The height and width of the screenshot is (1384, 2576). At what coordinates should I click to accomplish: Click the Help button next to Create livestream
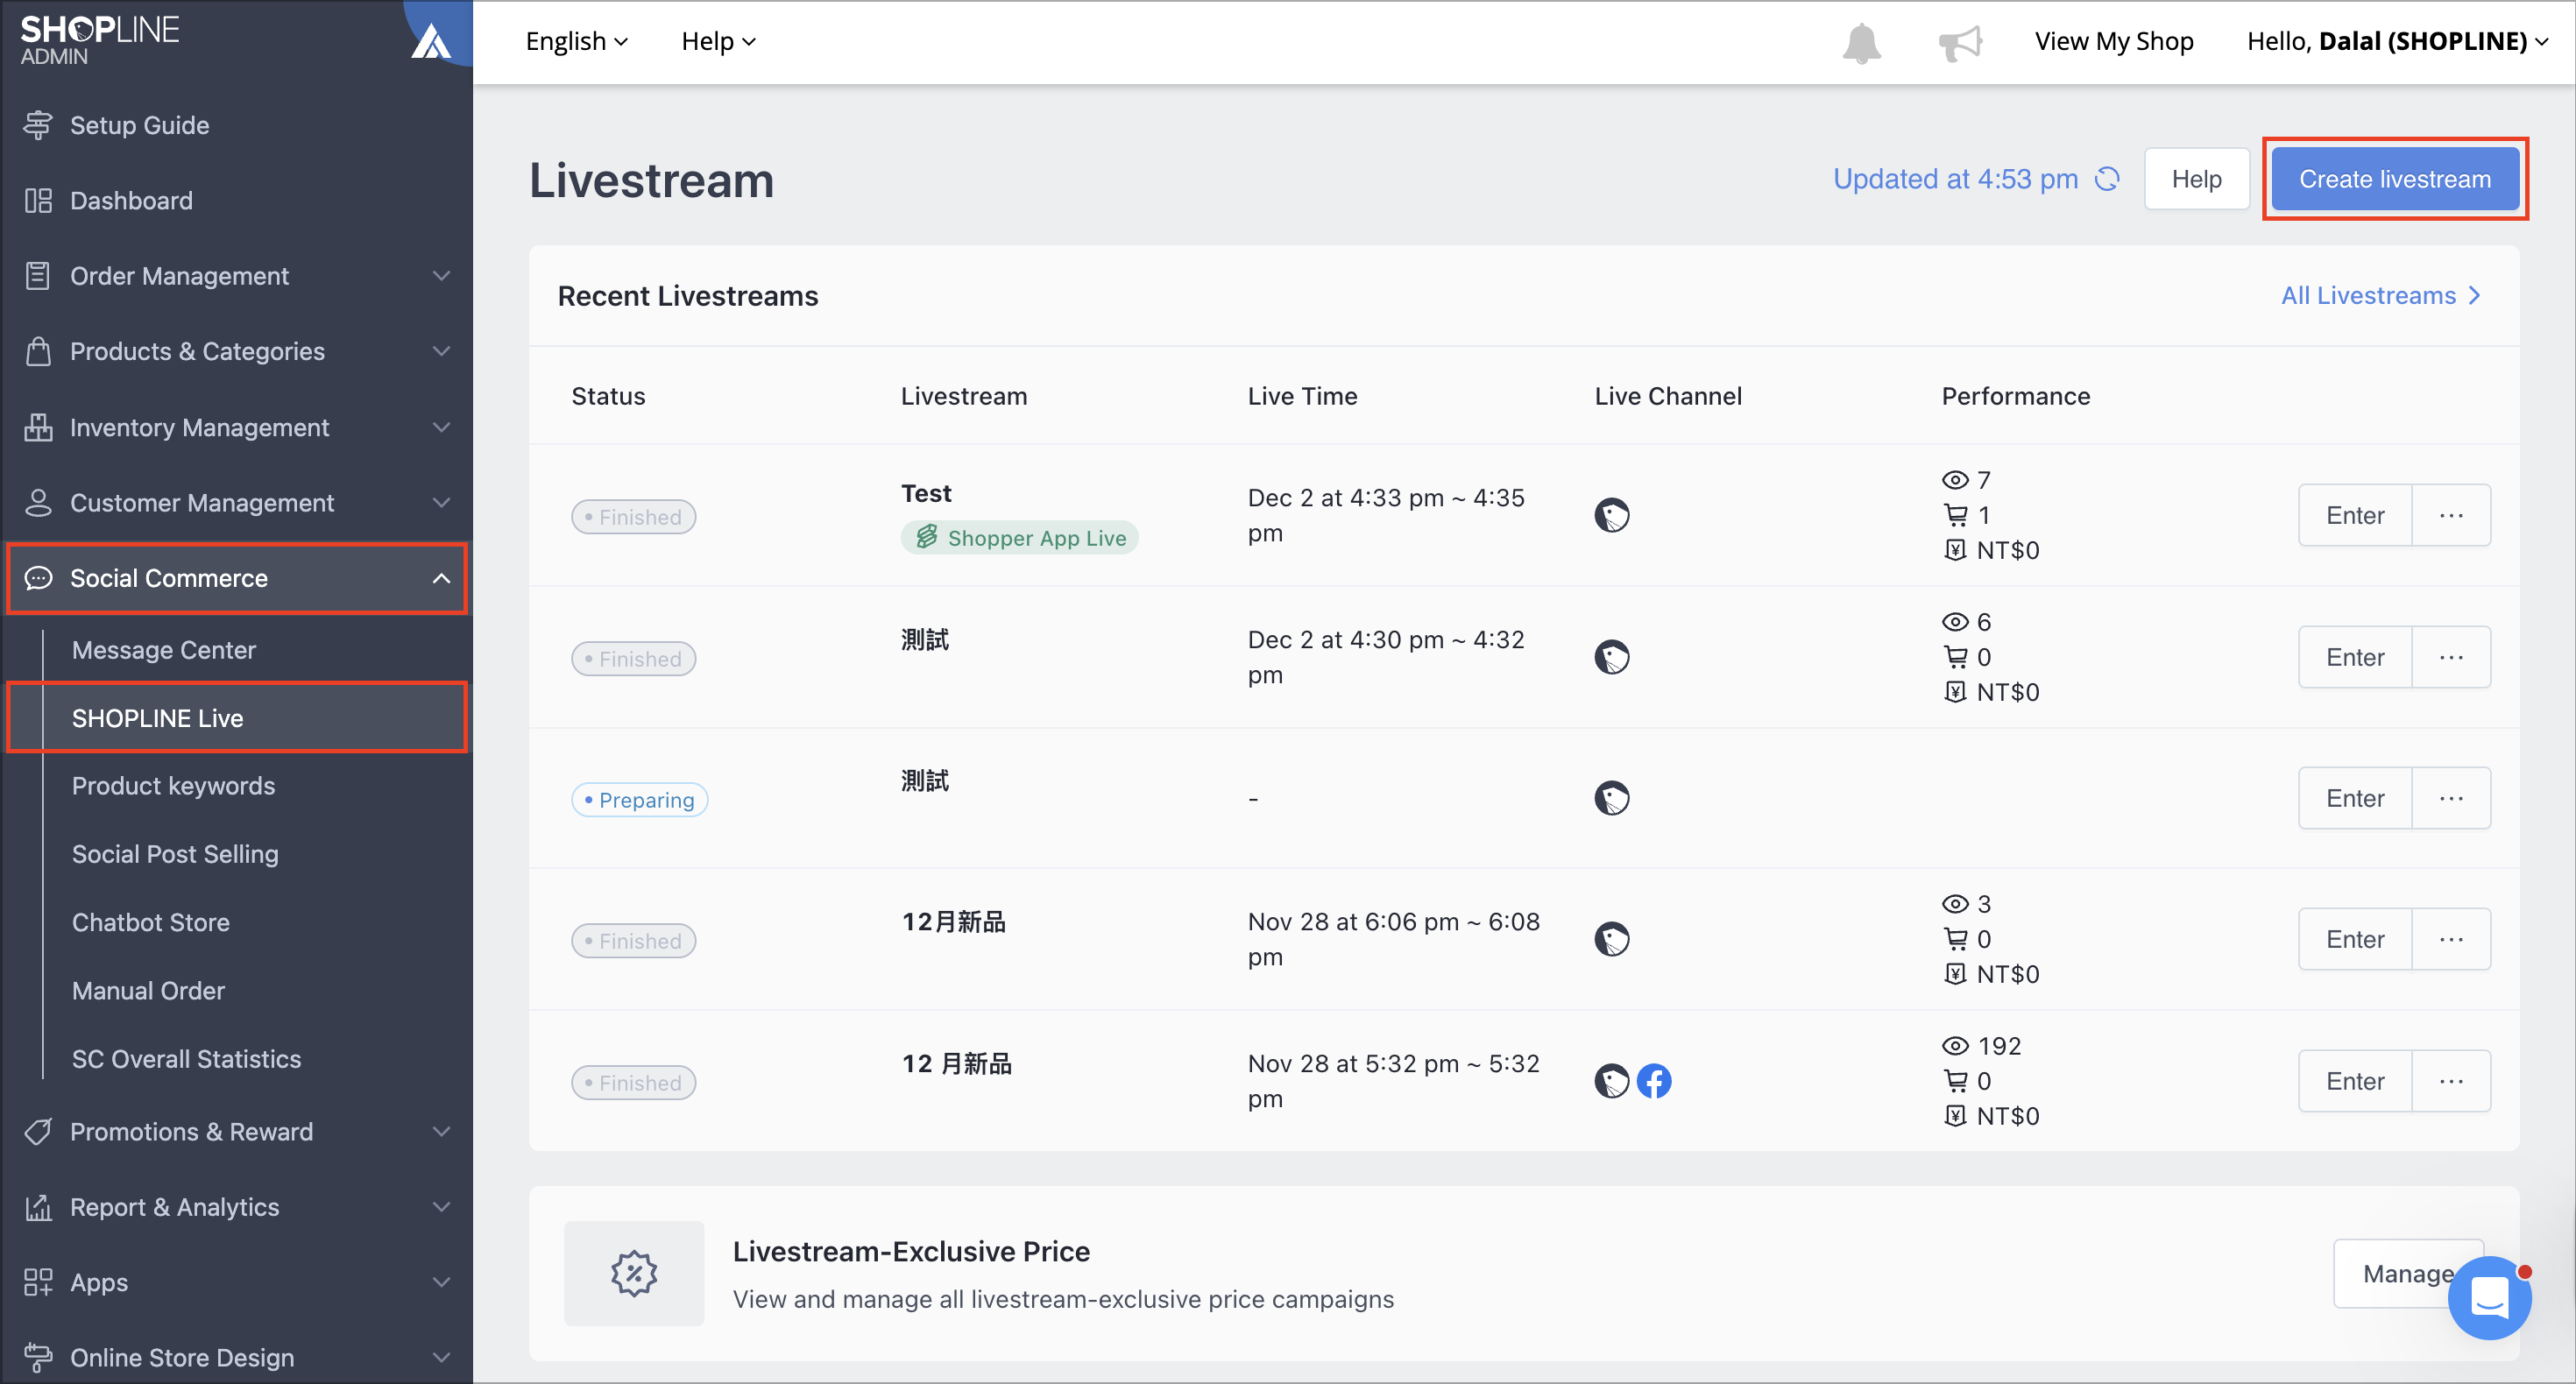coord(2196,179)
